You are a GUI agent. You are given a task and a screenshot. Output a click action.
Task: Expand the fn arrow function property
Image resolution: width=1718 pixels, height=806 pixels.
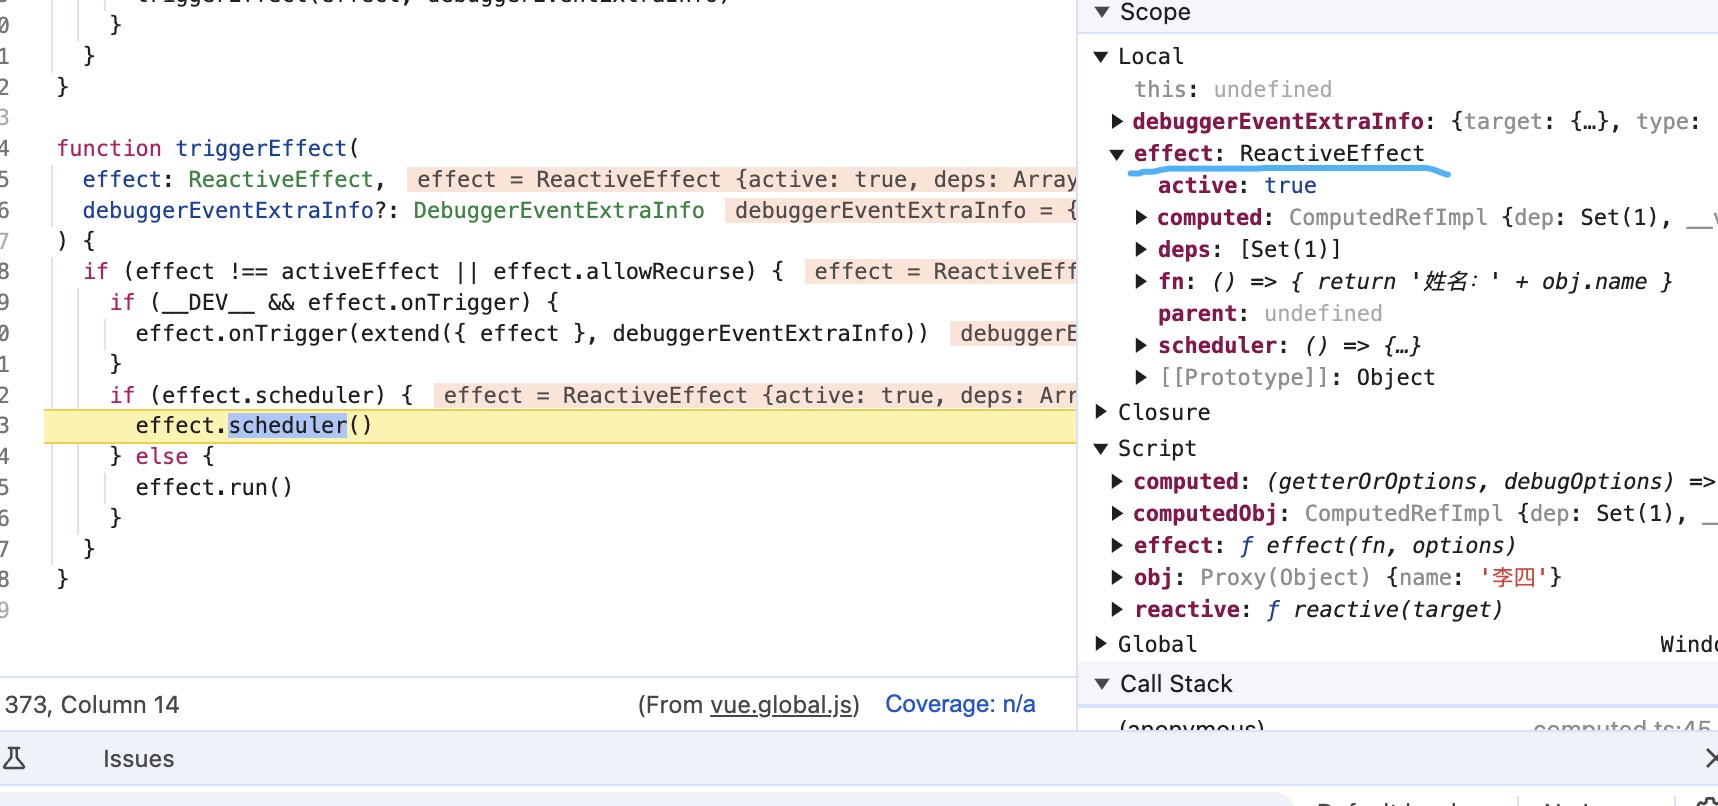point(1142,282)
